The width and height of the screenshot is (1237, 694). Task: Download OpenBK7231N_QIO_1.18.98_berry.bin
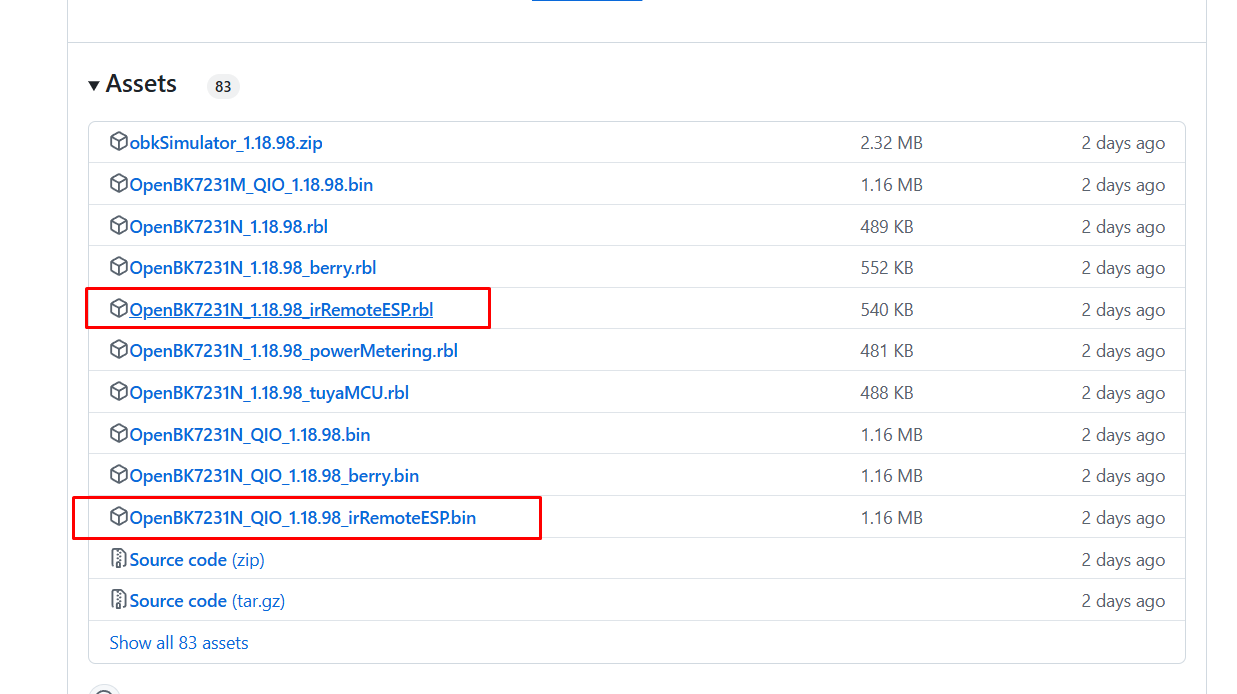coord(274,476)
